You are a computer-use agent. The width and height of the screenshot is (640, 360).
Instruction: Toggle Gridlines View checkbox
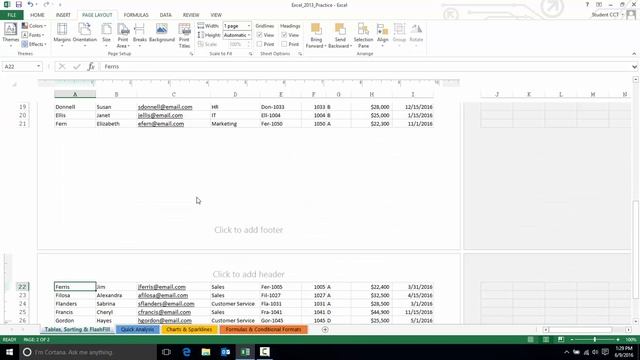[259, 35]
